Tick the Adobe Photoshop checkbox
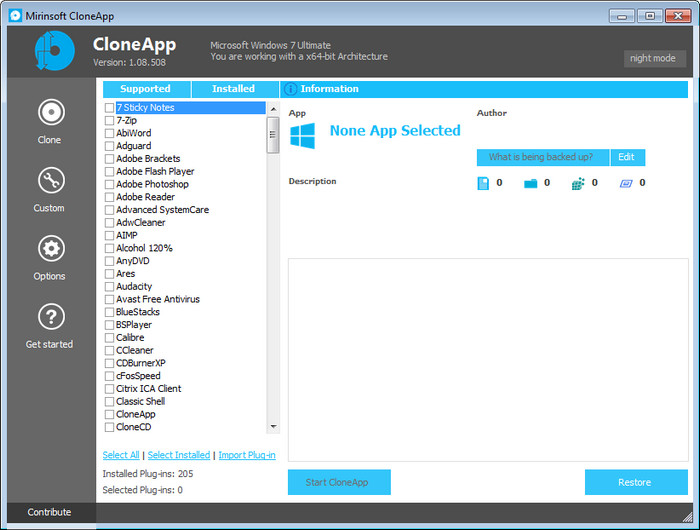 click(109, 184)
